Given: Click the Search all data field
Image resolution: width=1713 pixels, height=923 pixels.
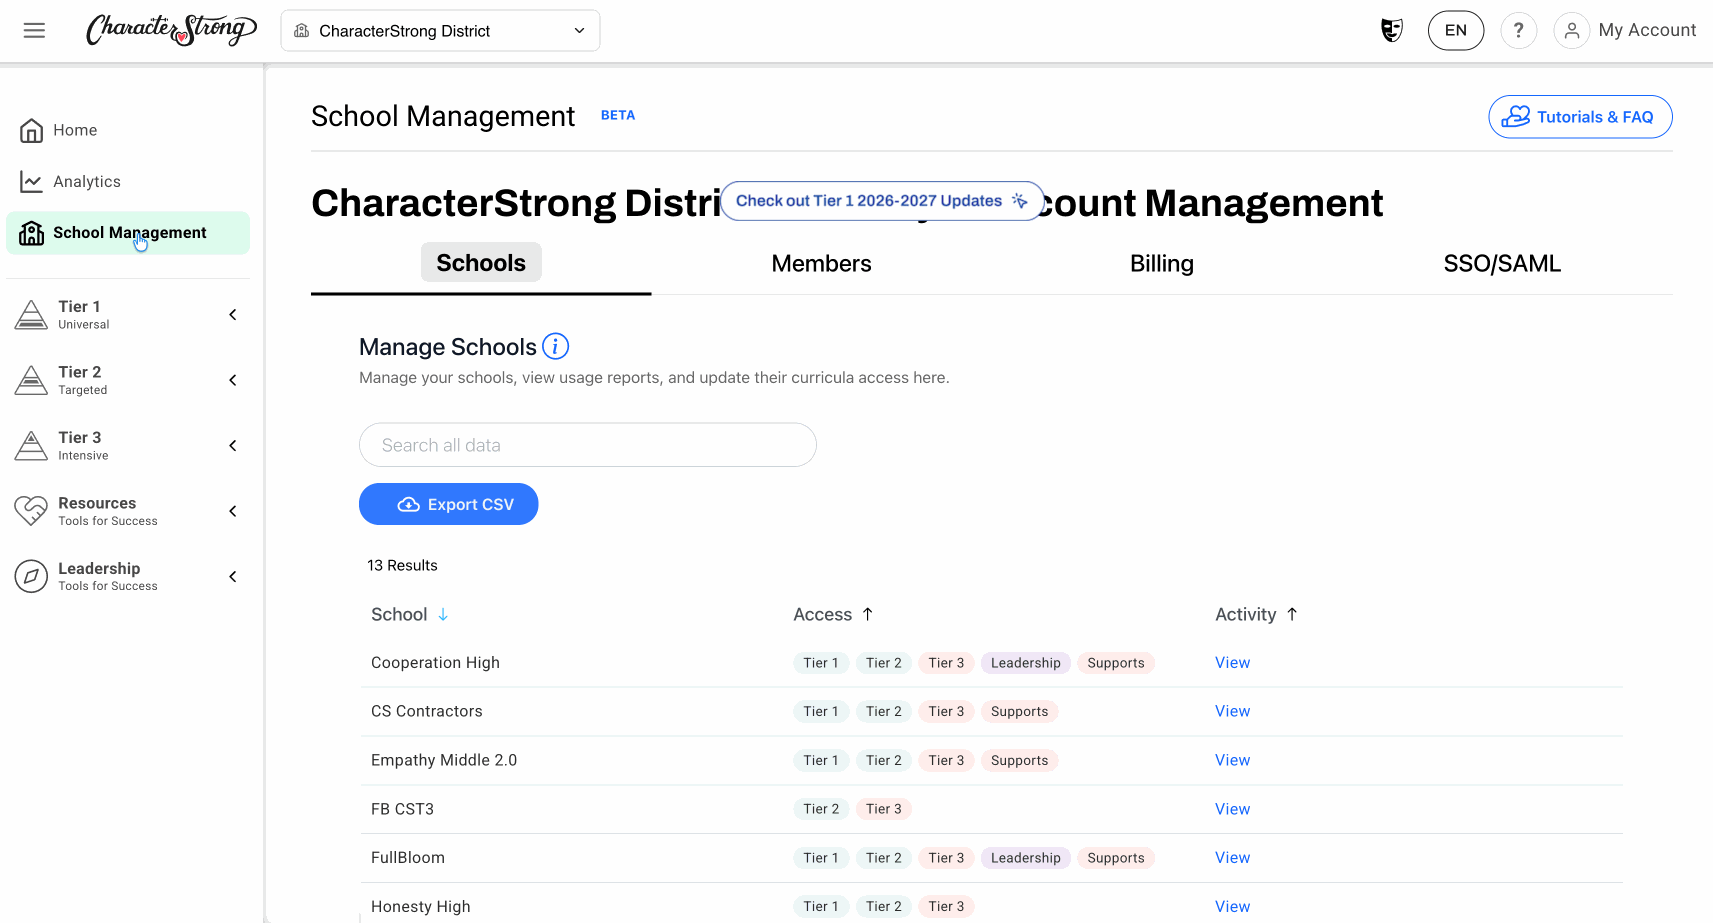Looking at the screenshot, I should [x=588, y=445].
